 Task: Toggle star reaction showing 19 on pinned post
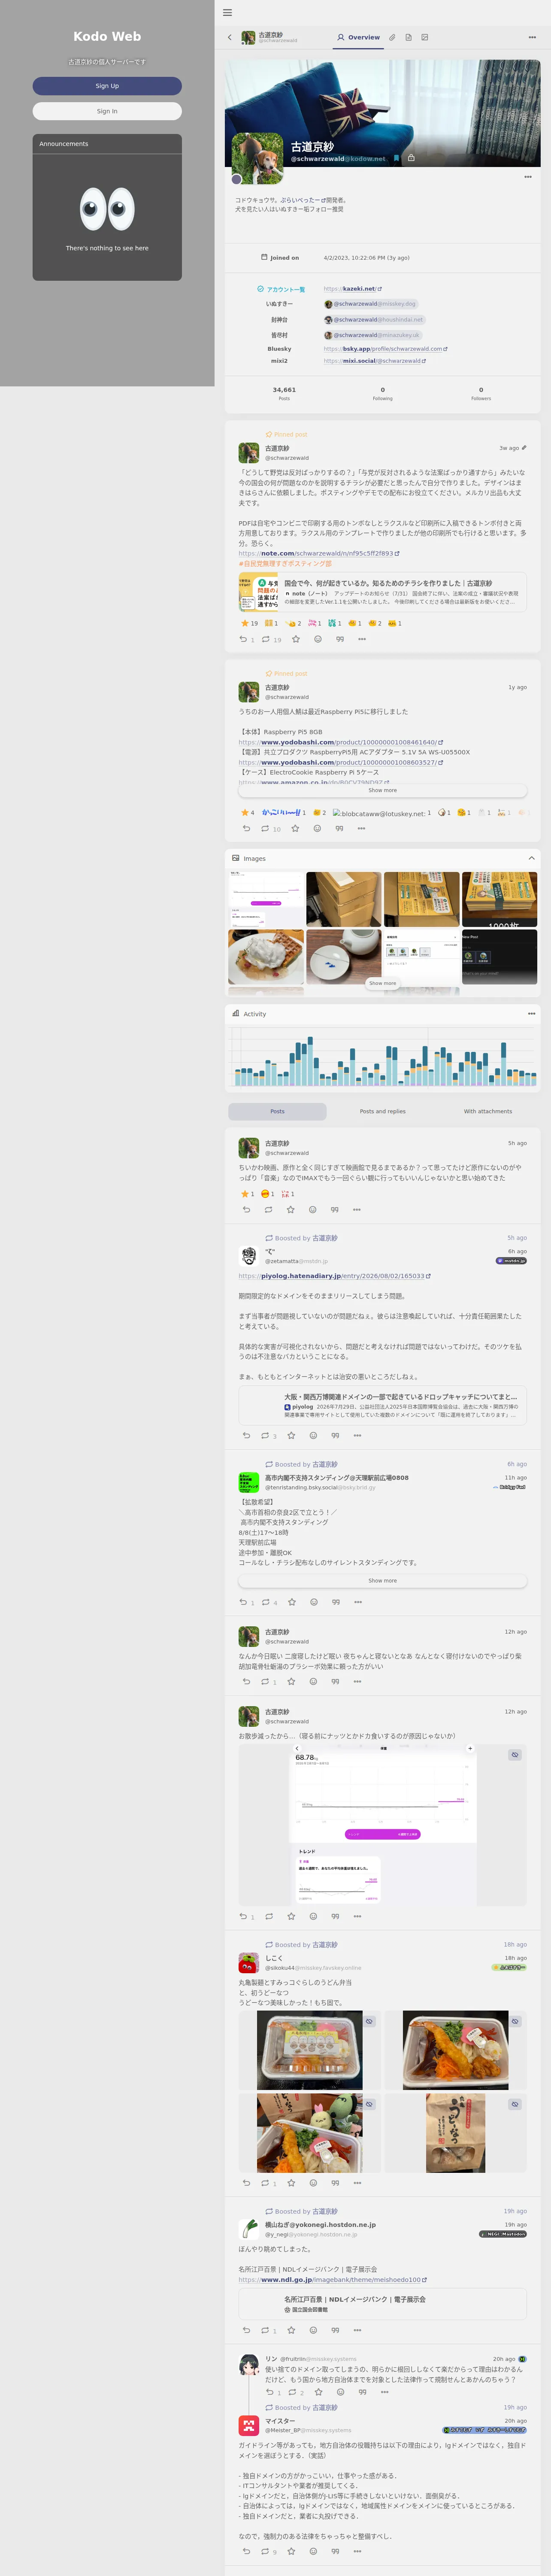pyautogui.click(x=249, y=623)
